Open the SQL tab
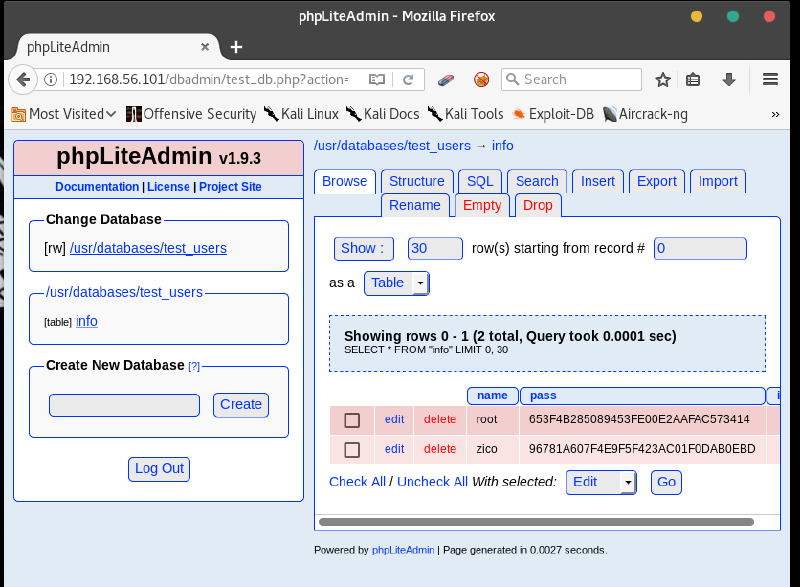Screen dimensions: 800x587 480,181
